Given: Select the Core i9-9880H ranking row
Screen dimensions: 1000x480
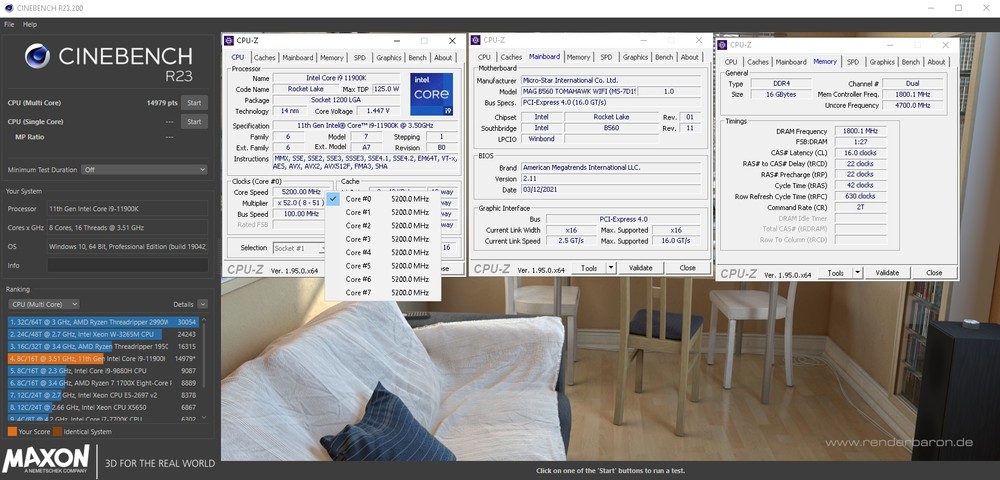Looking at the screenshot, I should tap(104, 370).
